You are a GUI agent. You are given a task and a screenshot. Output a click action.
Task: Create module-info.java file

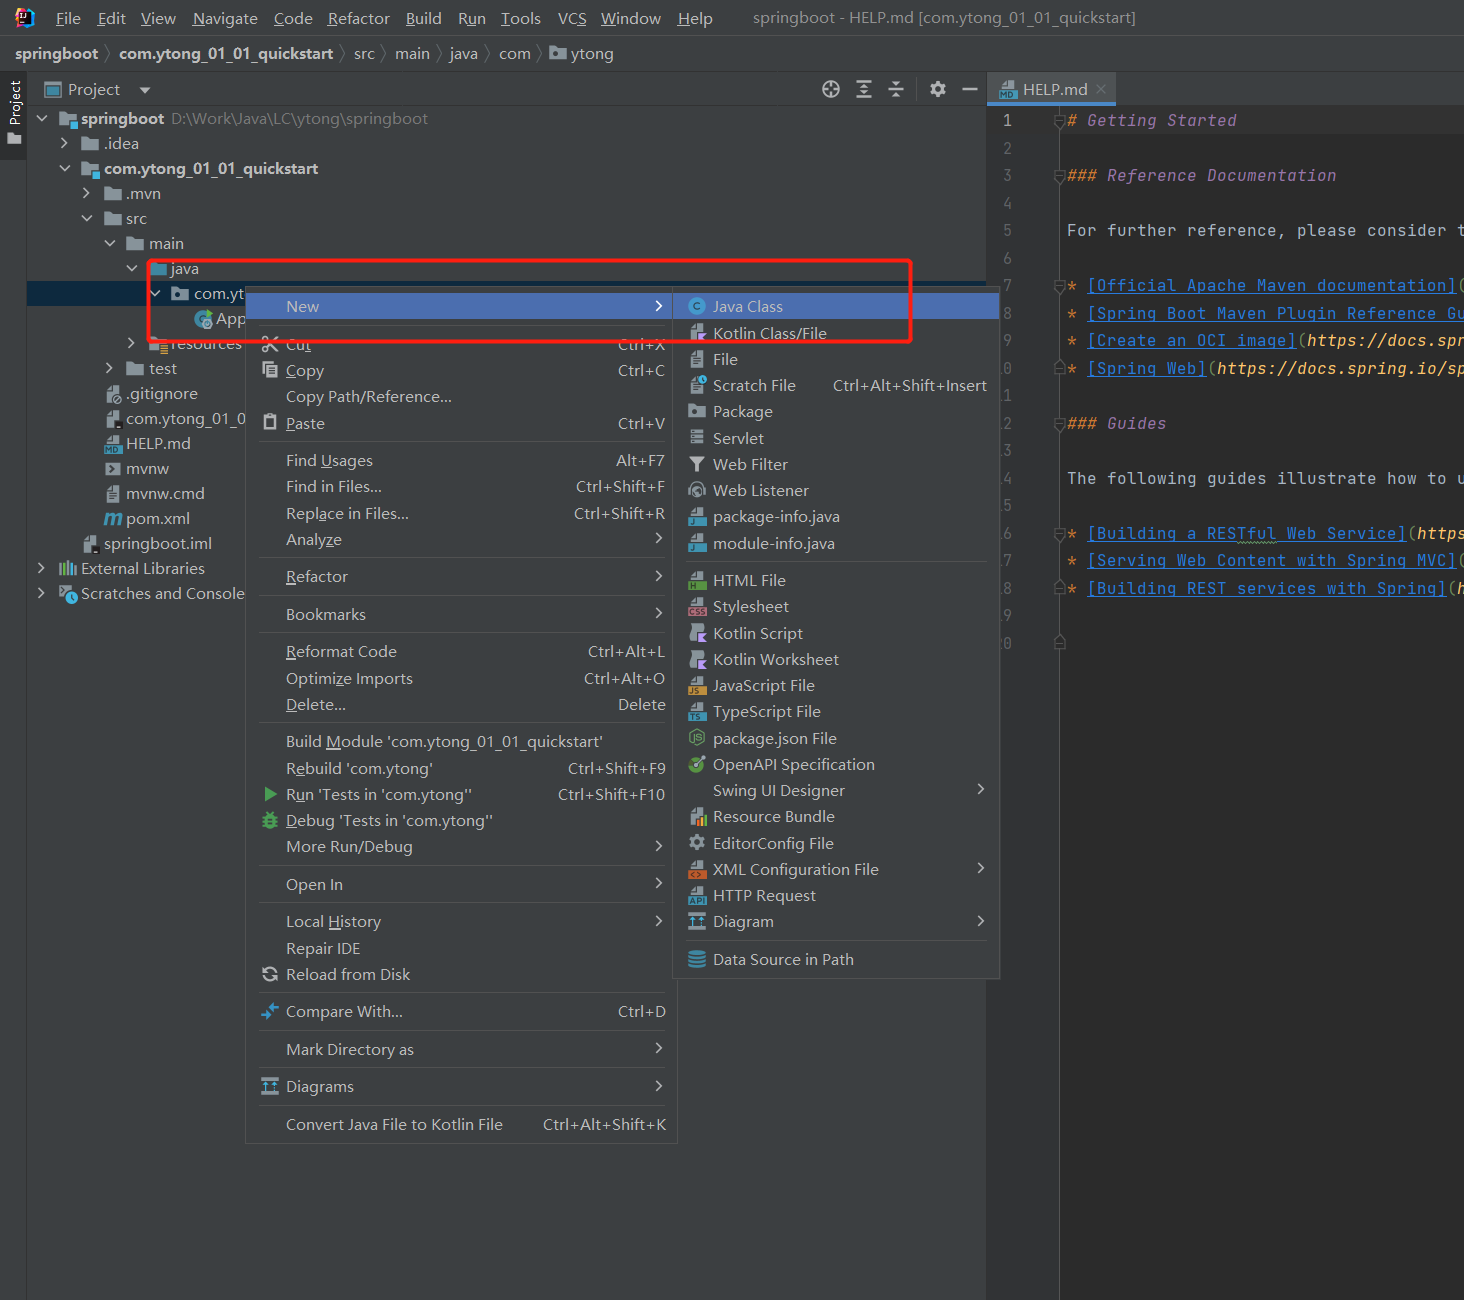coord(836,543)
